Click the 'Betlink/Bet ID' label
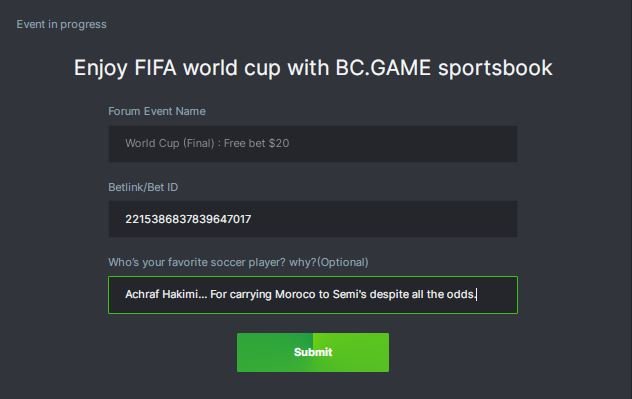 click(x=143, y=187)
